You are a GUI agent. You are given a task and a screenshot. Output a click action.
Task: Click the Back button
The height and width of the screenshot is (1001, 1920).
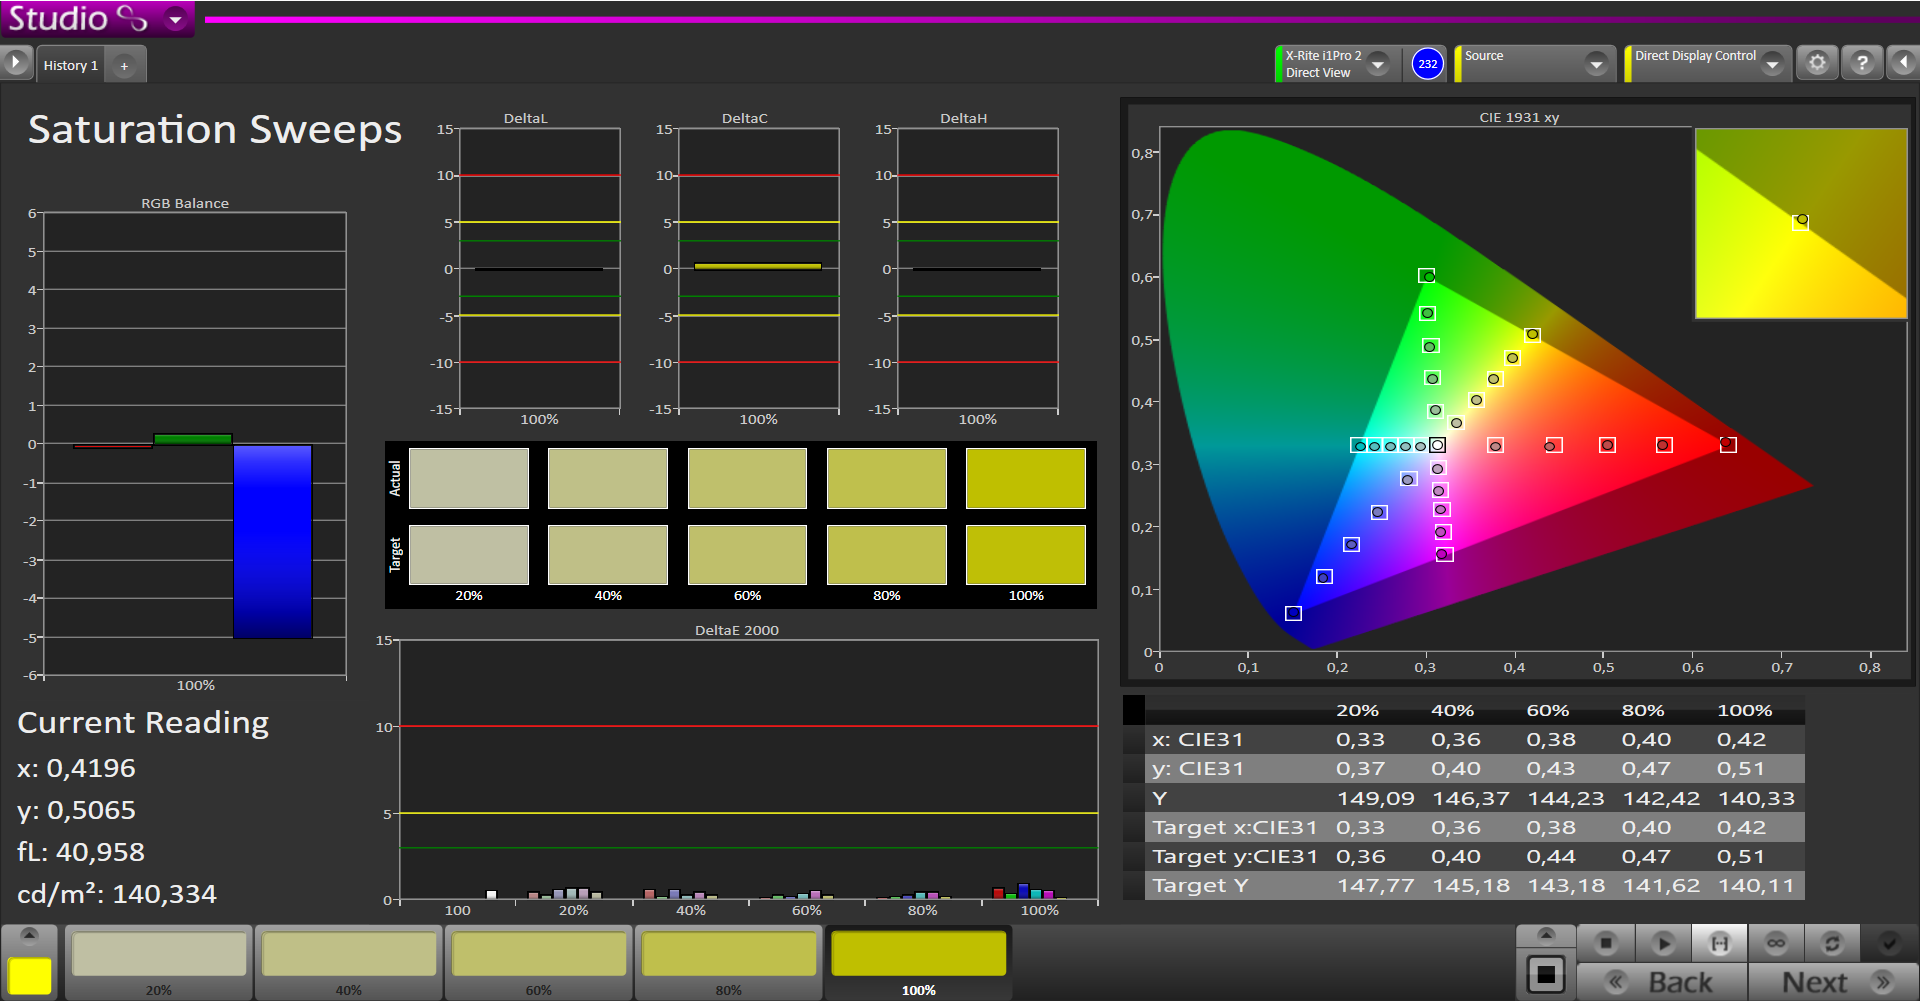[x=1662, y=982]
